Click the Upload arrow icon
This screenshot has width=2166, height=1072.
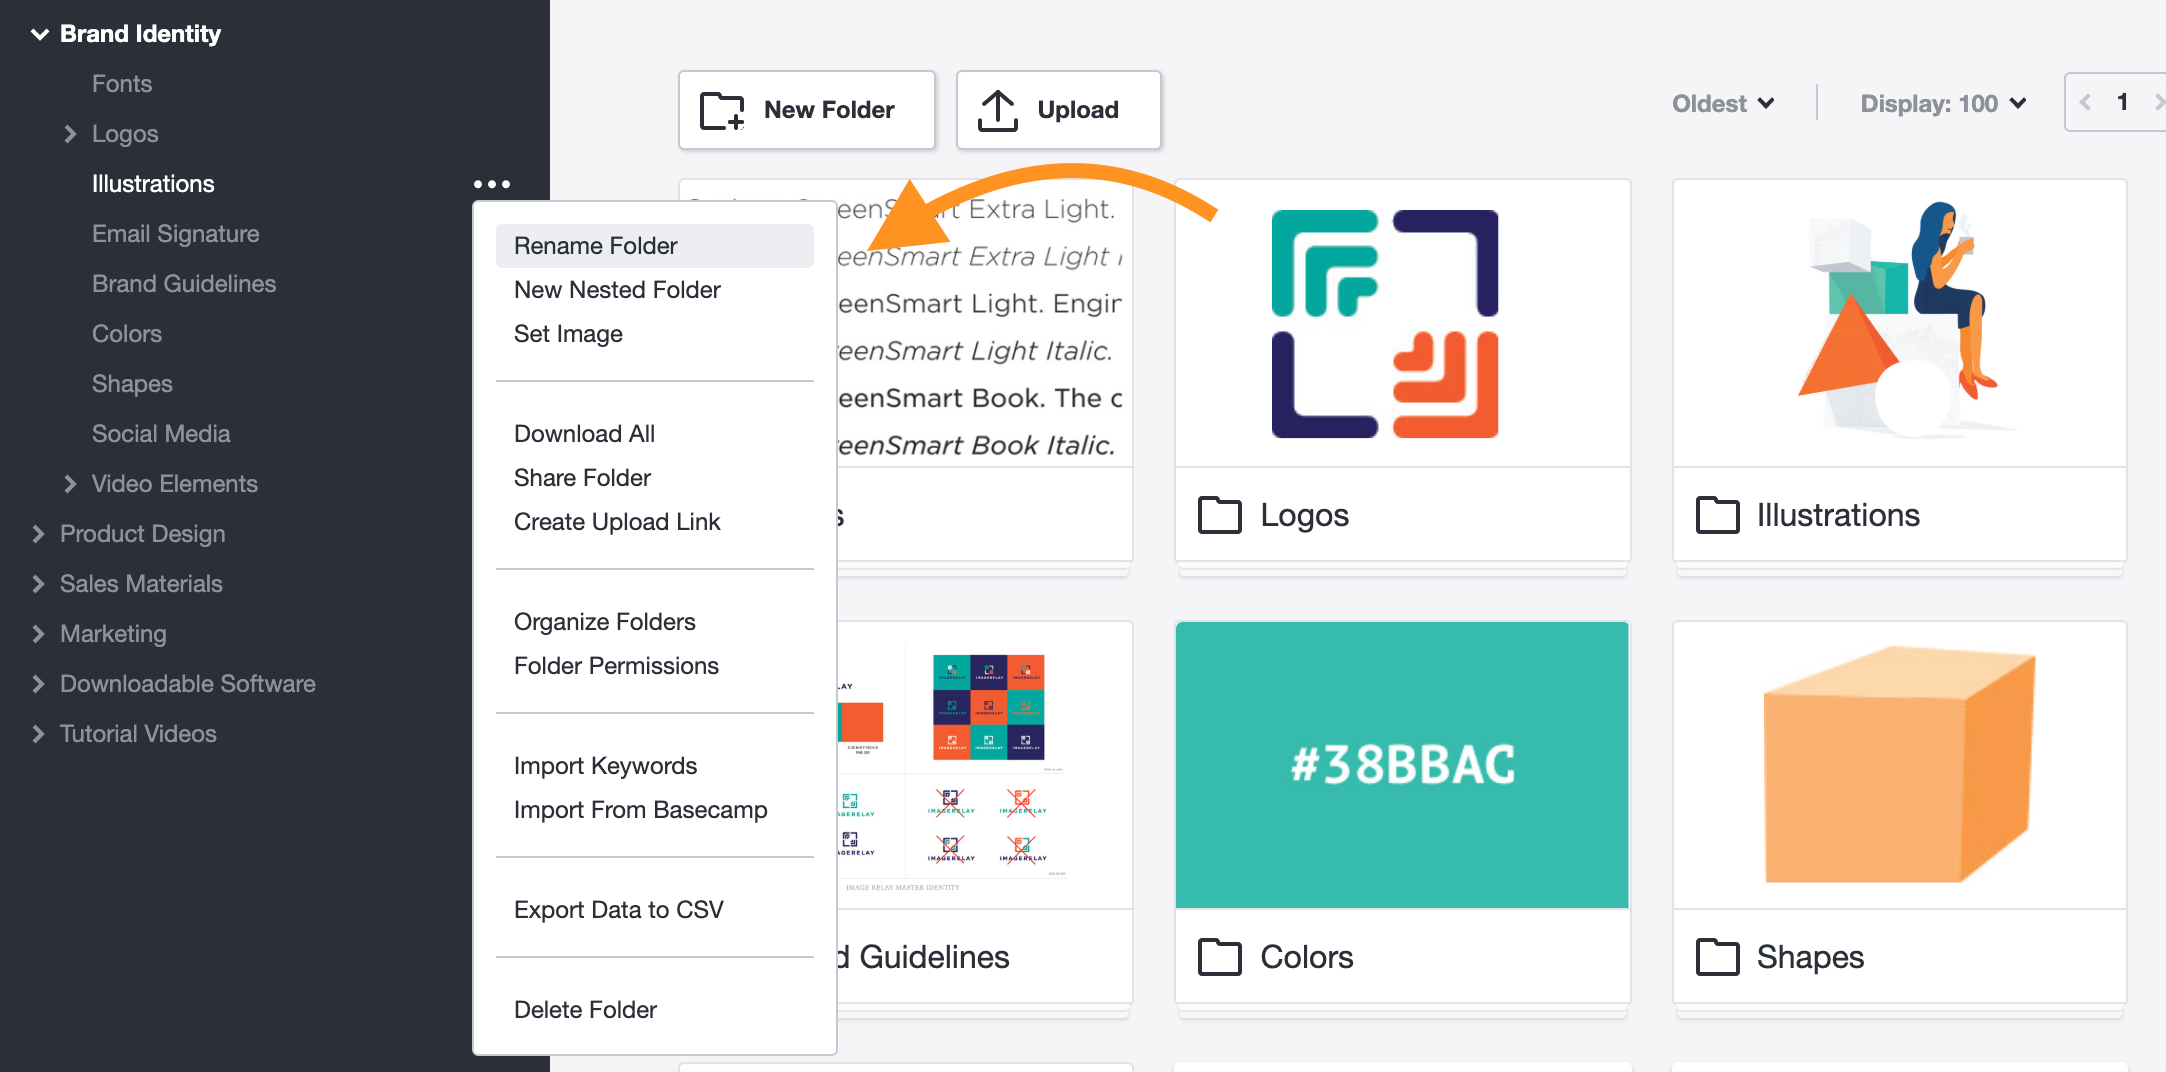997,110
